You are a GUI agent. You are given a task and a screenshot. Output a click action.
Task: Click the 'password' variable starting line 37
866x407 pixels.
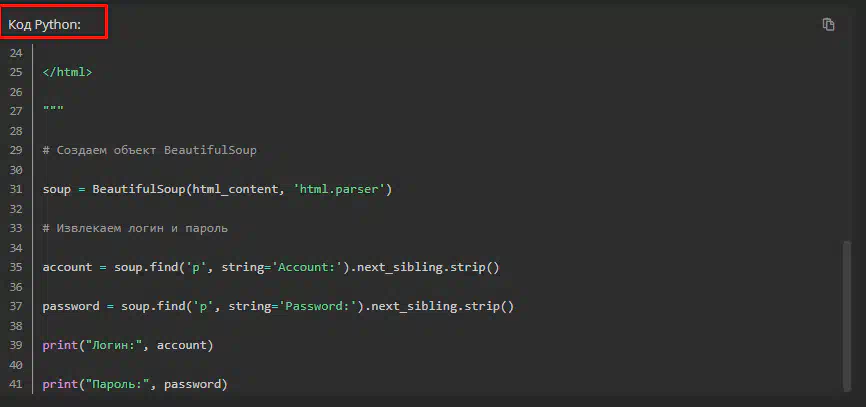pyautogui.click(x=71, y=306)
